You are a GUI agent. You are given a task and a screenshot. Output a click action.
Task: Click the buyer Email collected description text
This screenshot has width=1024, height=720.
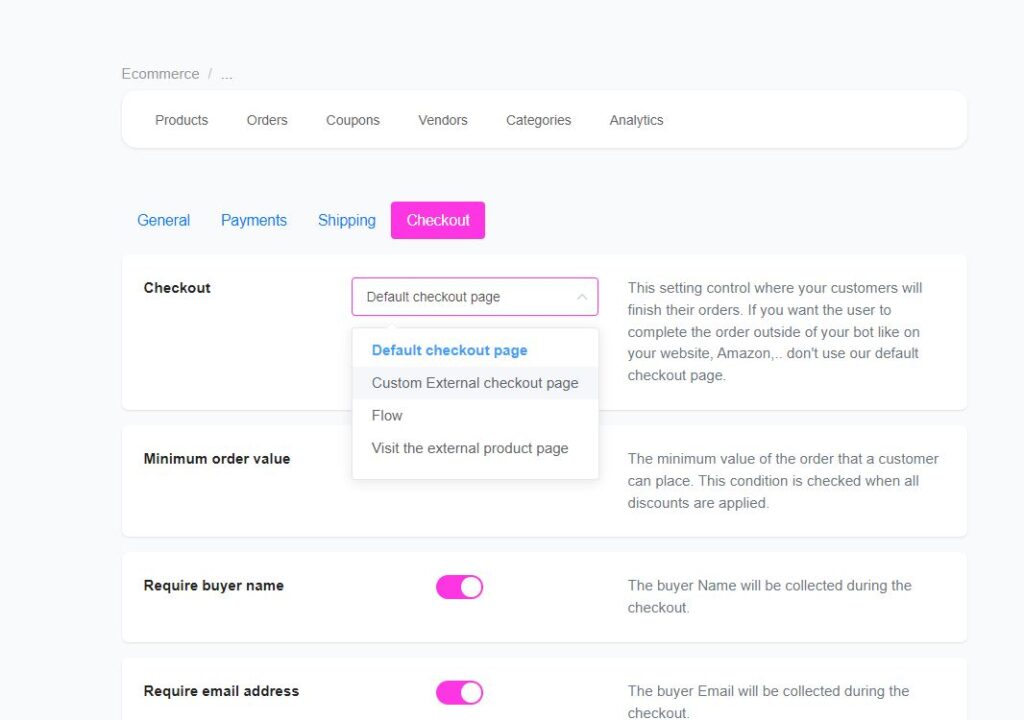(x=768, y=702)
